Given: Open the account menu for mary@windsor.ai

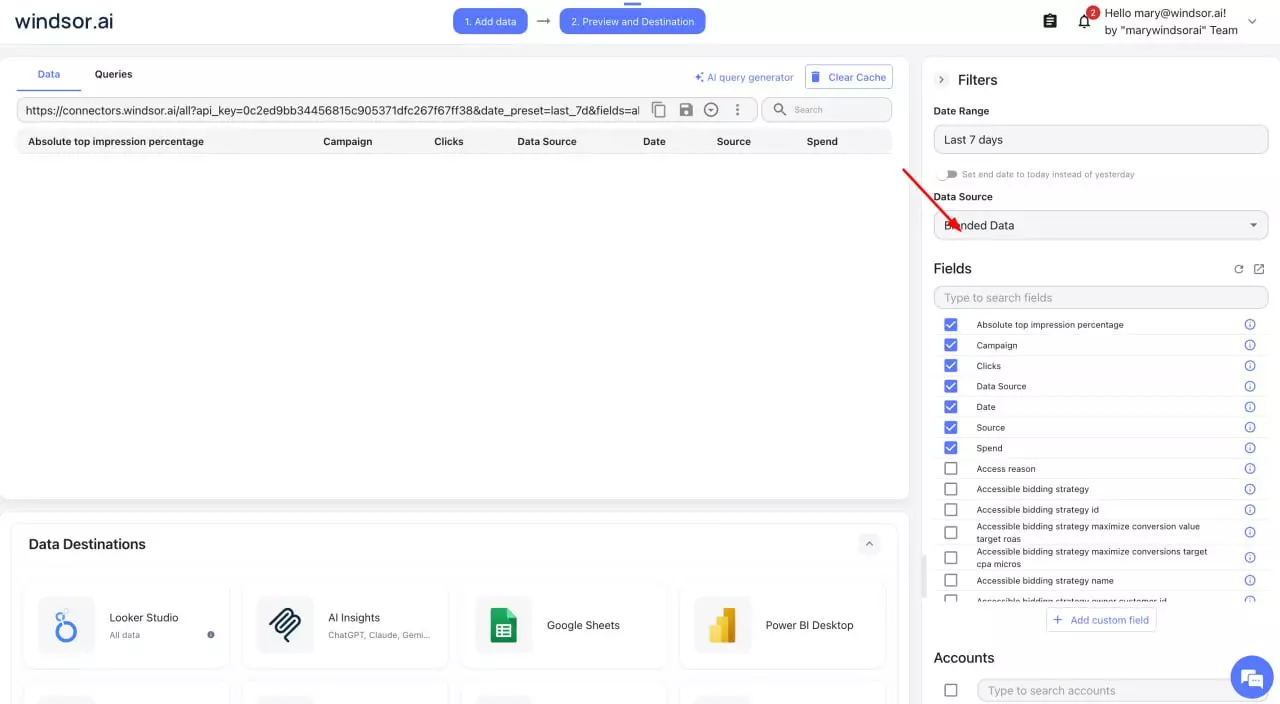Looking at the screenshot, I should pos(1251,20).
